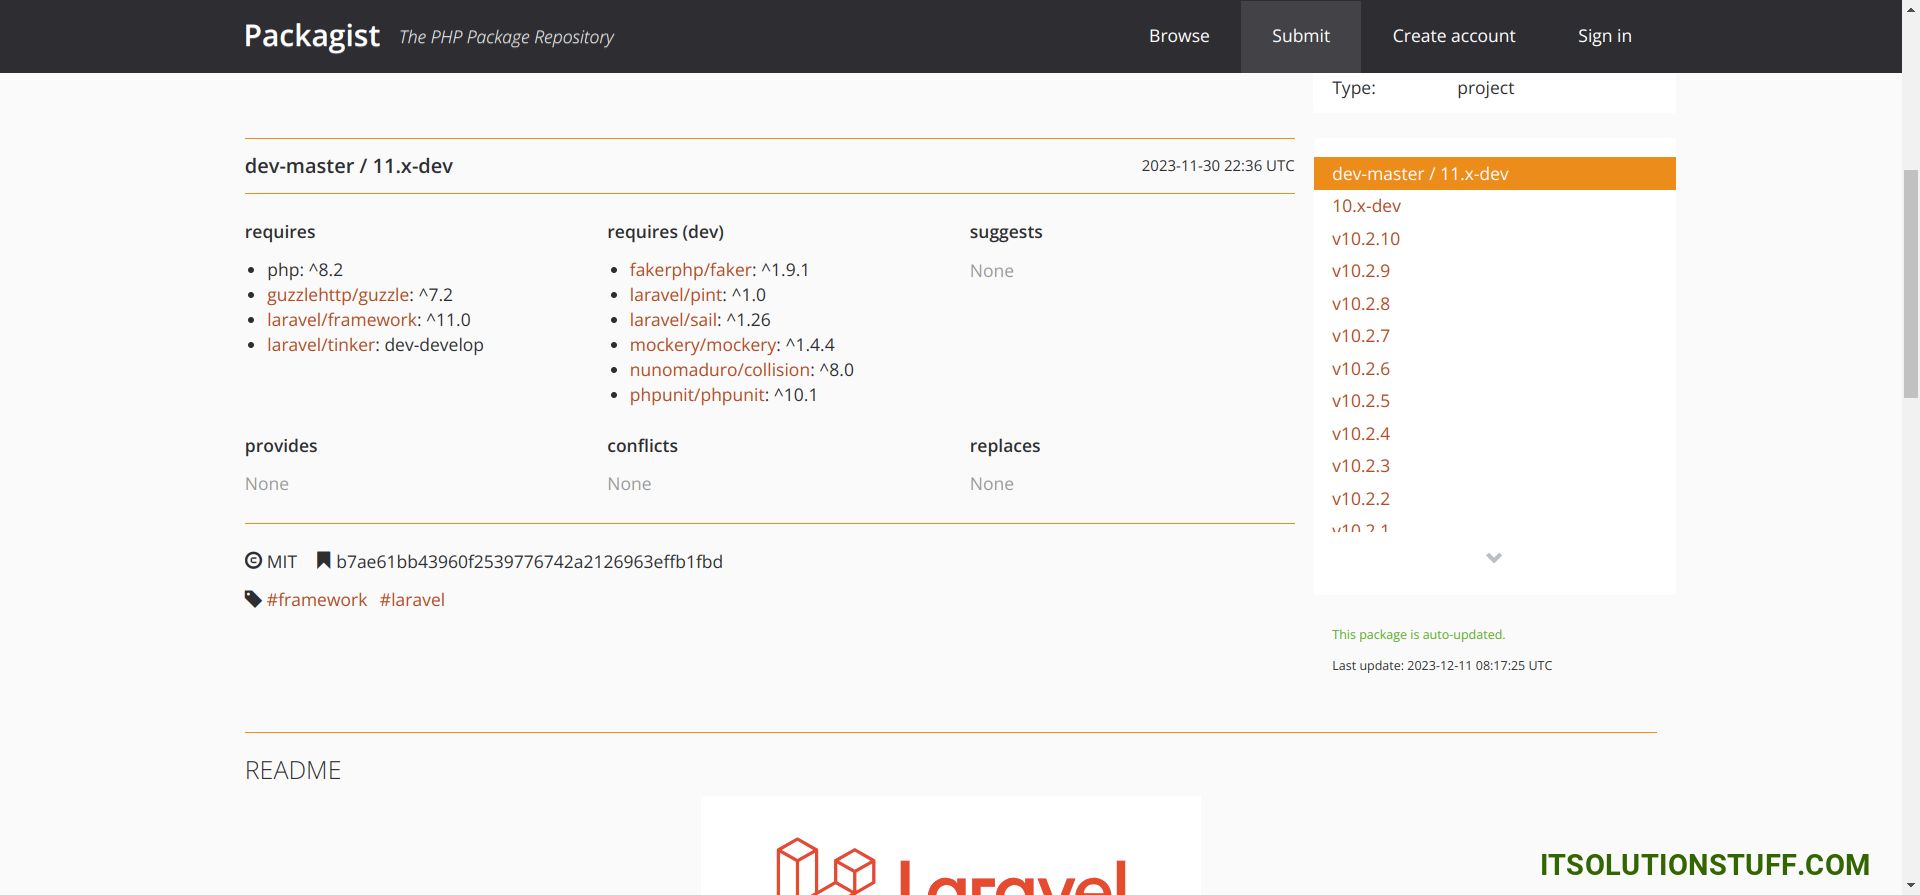This screenshot has width=1920, height=895.
Task: Open the mockery/mockery package link
Action: coord(703,345)
